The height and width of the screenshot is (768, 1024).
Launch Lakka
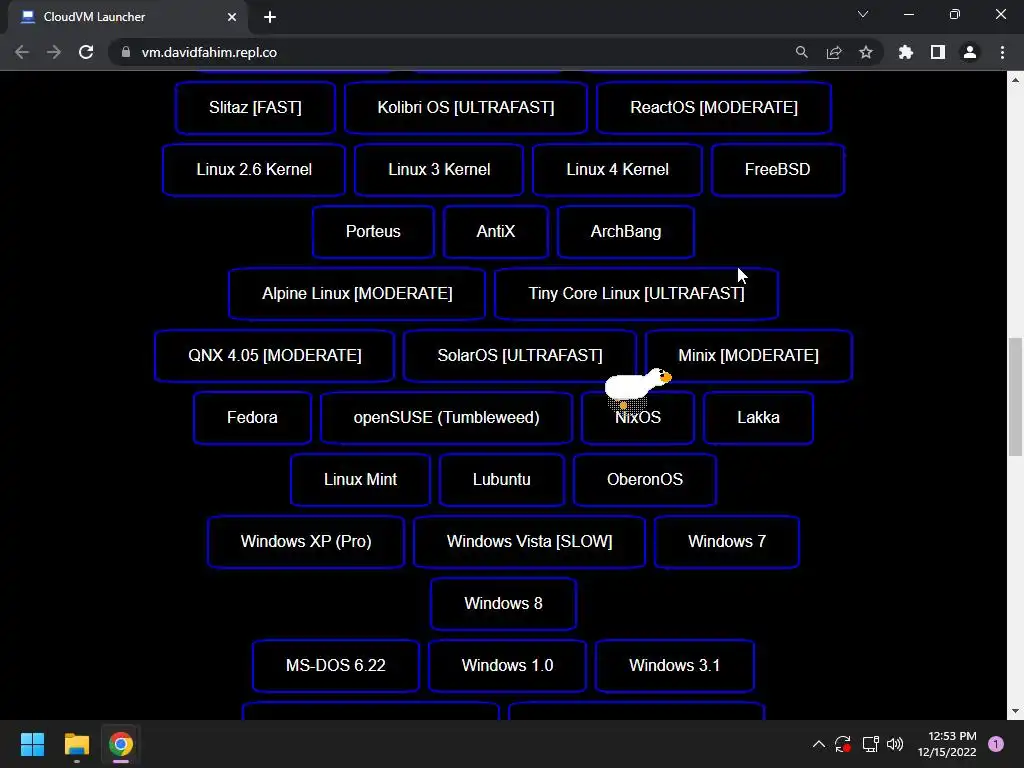pos(758,418)
